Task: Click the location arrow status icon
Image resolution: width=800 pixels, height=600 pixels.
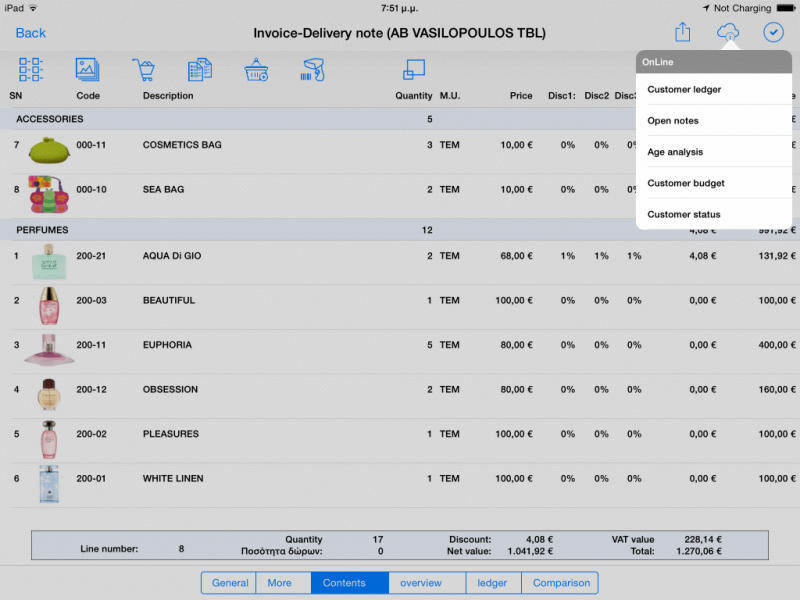Action: point(706,8)
